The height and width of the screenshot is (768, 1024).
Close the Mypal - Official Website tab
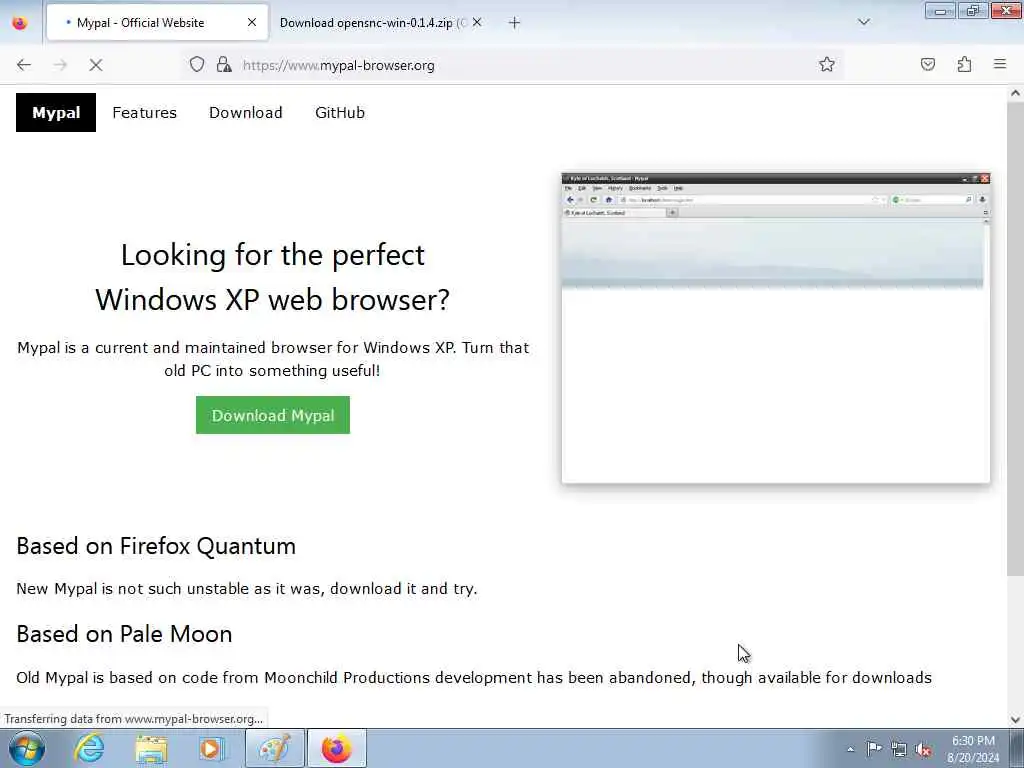pos(252,22)
